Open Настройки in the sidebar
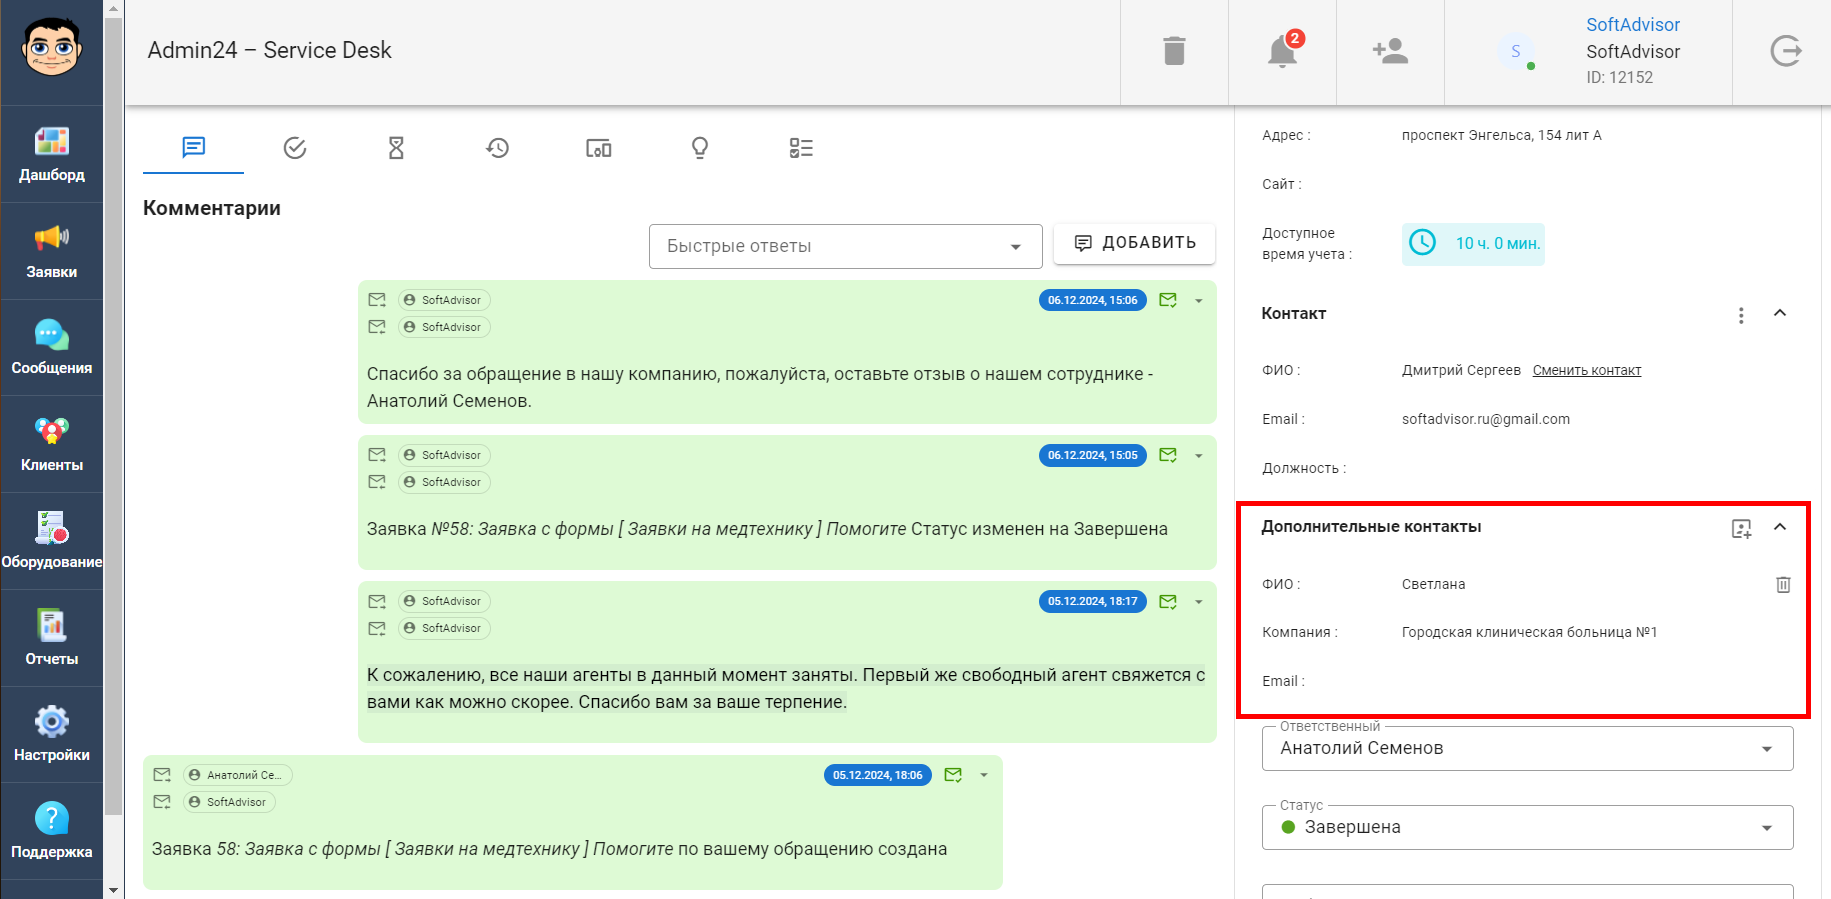The height and width of the screenshot is (899, 1831). point(52,735)
